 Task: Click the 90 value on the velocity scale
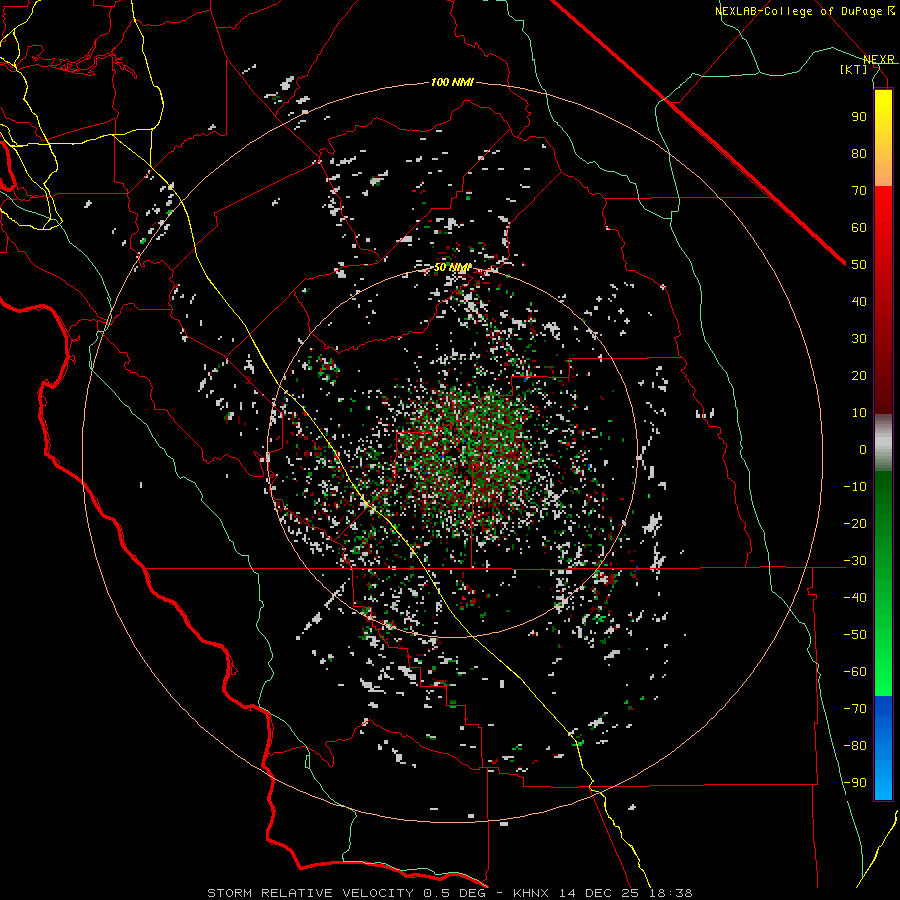(859, 117)
